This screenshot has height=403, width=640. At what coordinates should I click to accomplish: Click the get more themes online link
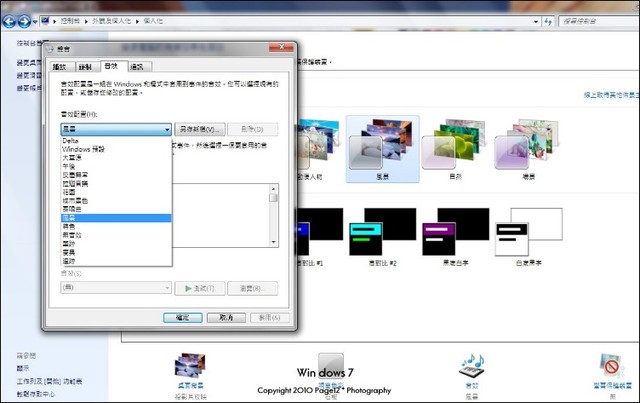pos(611,95)
